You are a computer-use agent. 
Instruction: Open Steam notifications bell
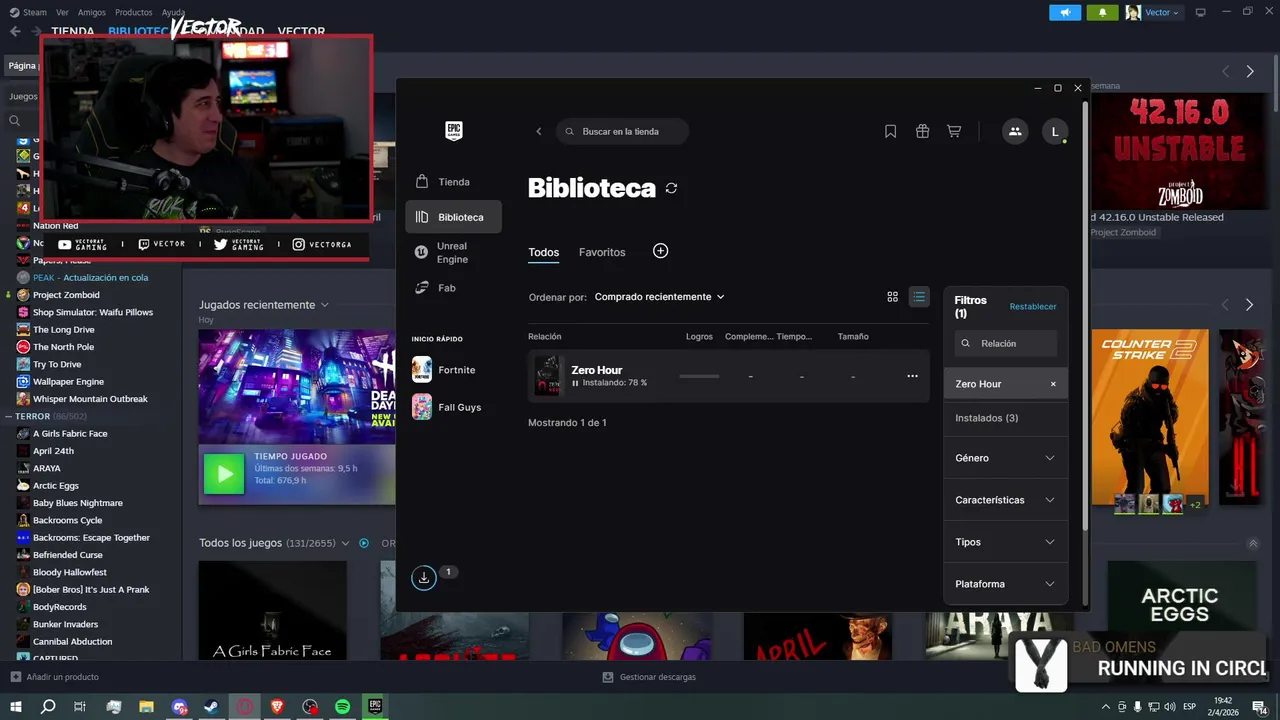(1102, 12)
